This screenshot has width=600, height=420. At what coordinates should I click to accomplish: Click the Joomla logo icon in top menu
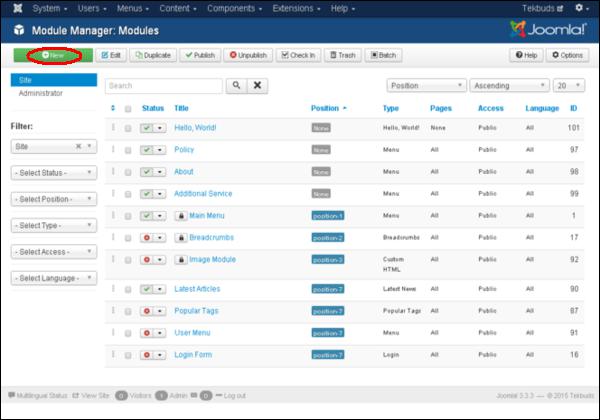[18, 8]
